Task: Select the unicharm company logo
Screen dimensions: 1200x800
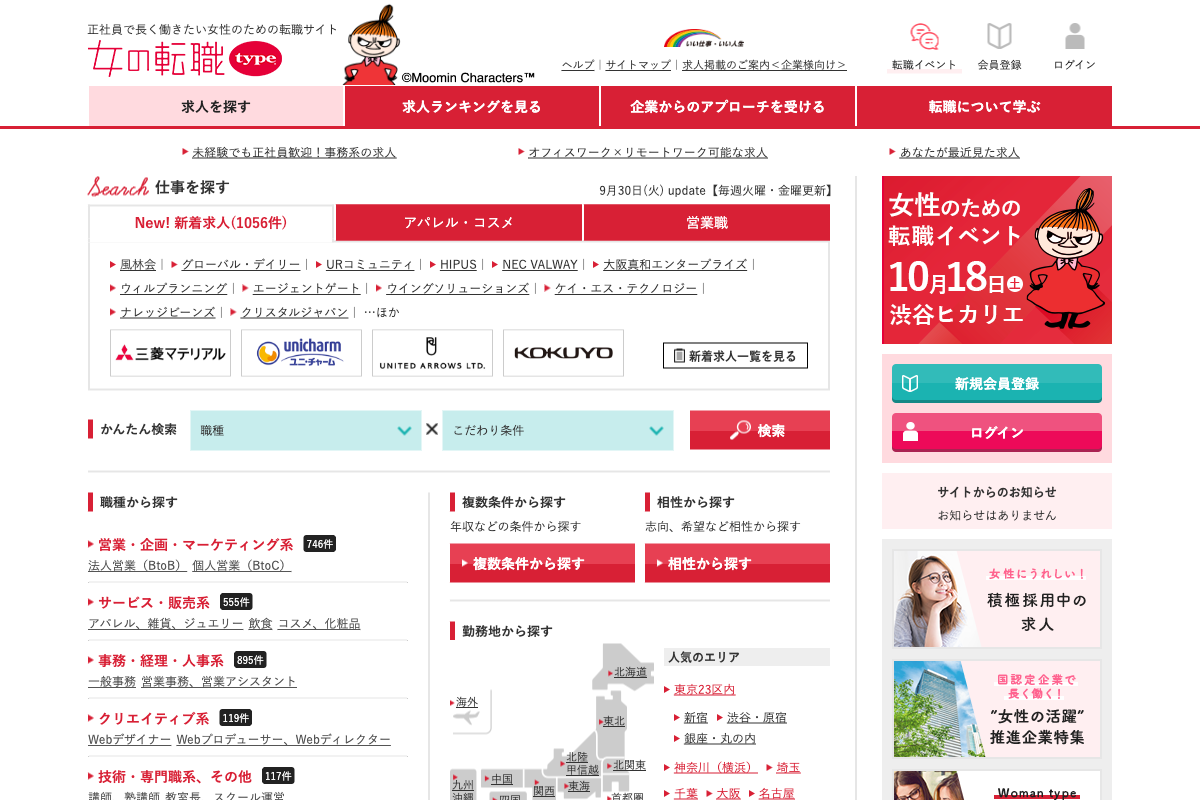Action: tap(301, 353)
